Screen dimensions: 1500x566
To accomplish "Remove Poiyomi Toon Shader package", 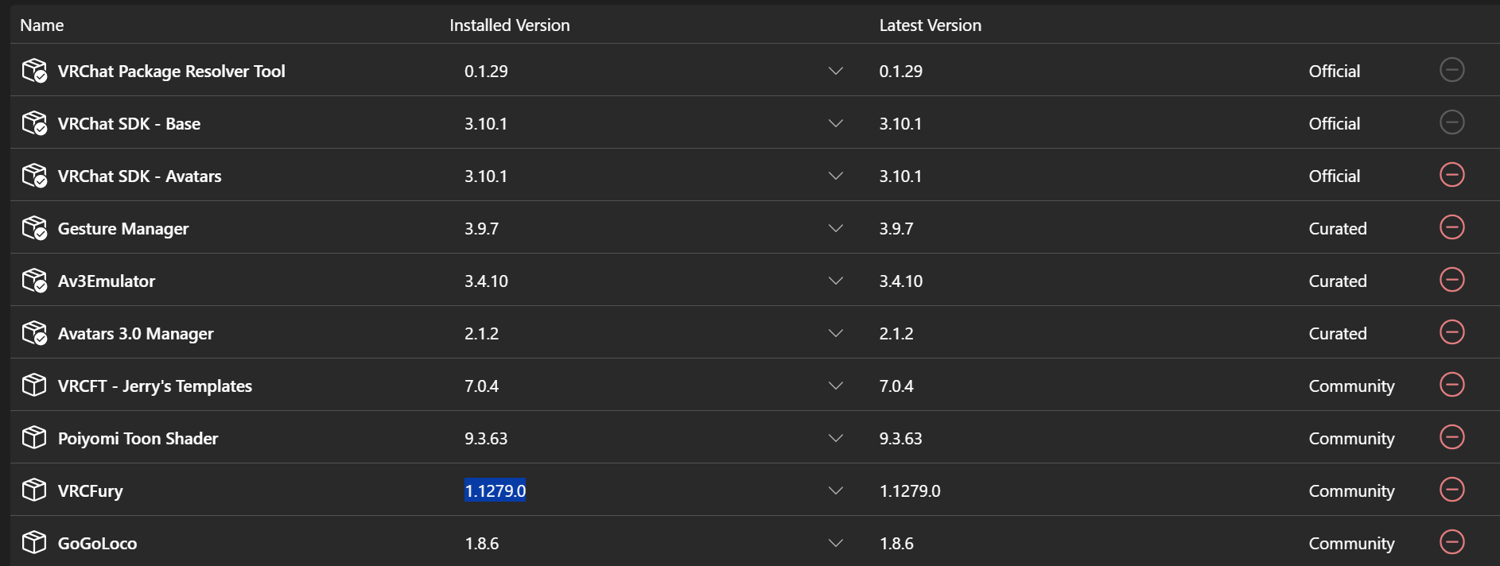I will pyautogui.click(x=1452, y=437).
